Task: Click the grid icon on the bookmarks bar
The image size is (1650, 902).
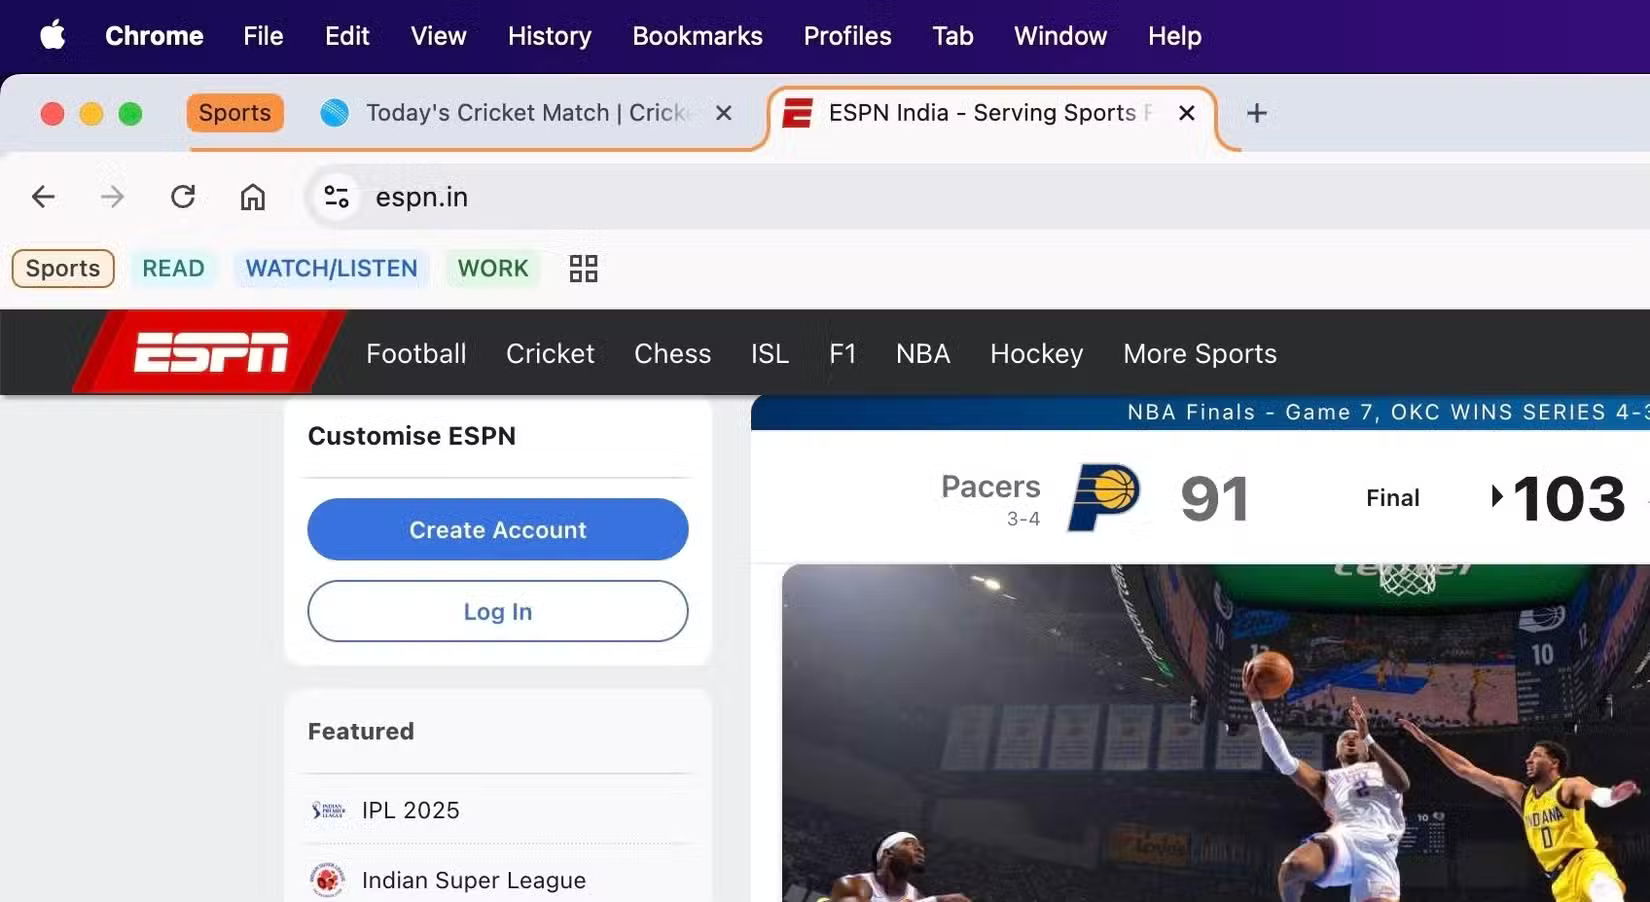Action: (583, 268)
